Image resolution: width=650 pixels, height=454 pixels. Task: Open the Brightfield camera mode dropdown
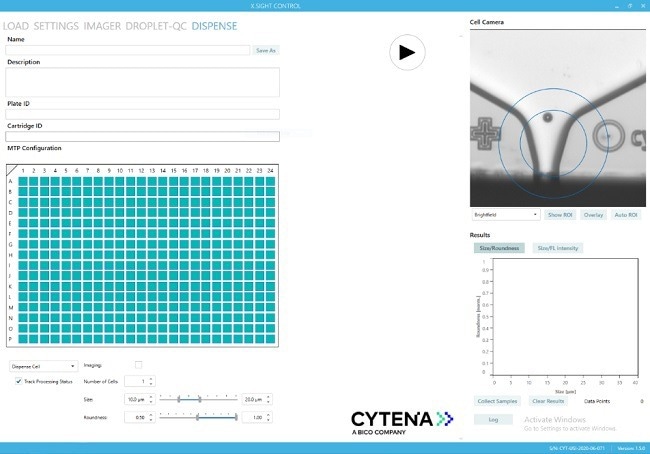pos(506,215)
